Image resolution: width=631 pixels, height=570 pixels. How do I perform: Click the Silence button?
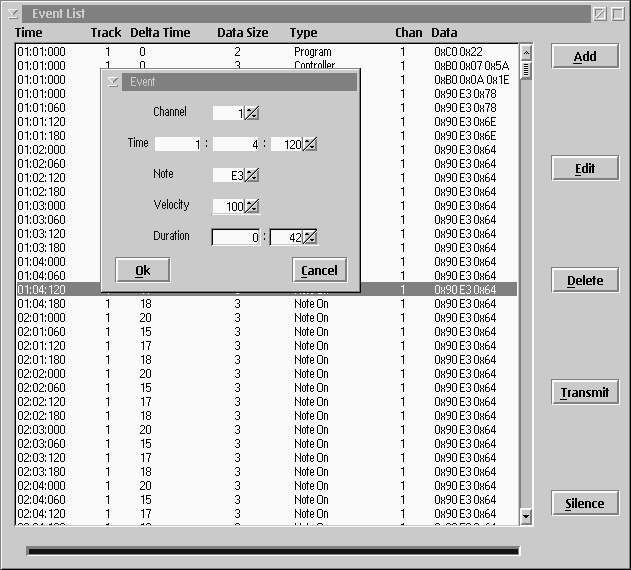point(585,503)
